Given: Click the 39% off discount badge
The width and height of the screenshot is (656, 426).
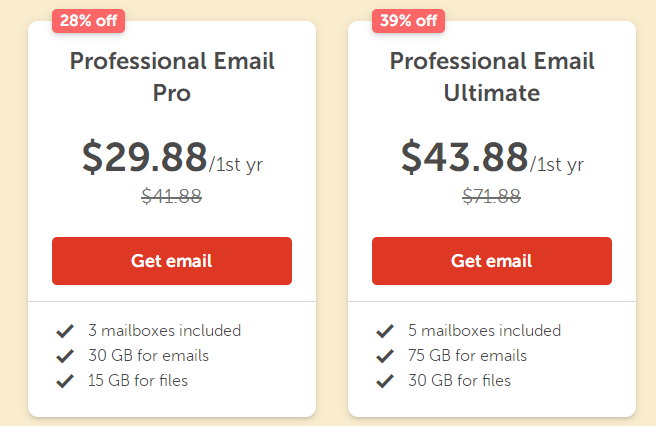Looking at the screenshot, I should [x=408, y=20].
